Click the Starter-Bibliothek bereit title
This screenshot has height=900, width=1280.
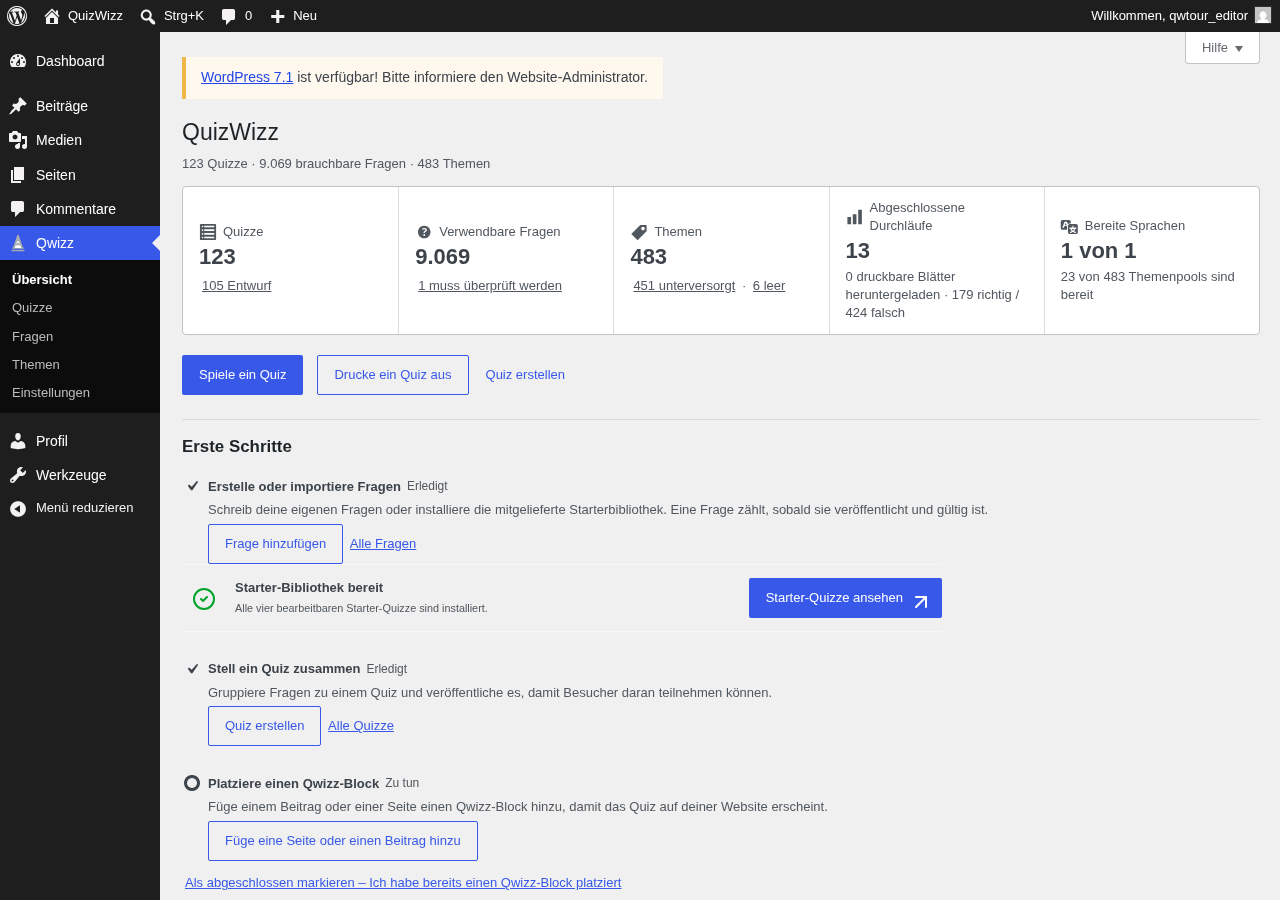pos(309,588)
